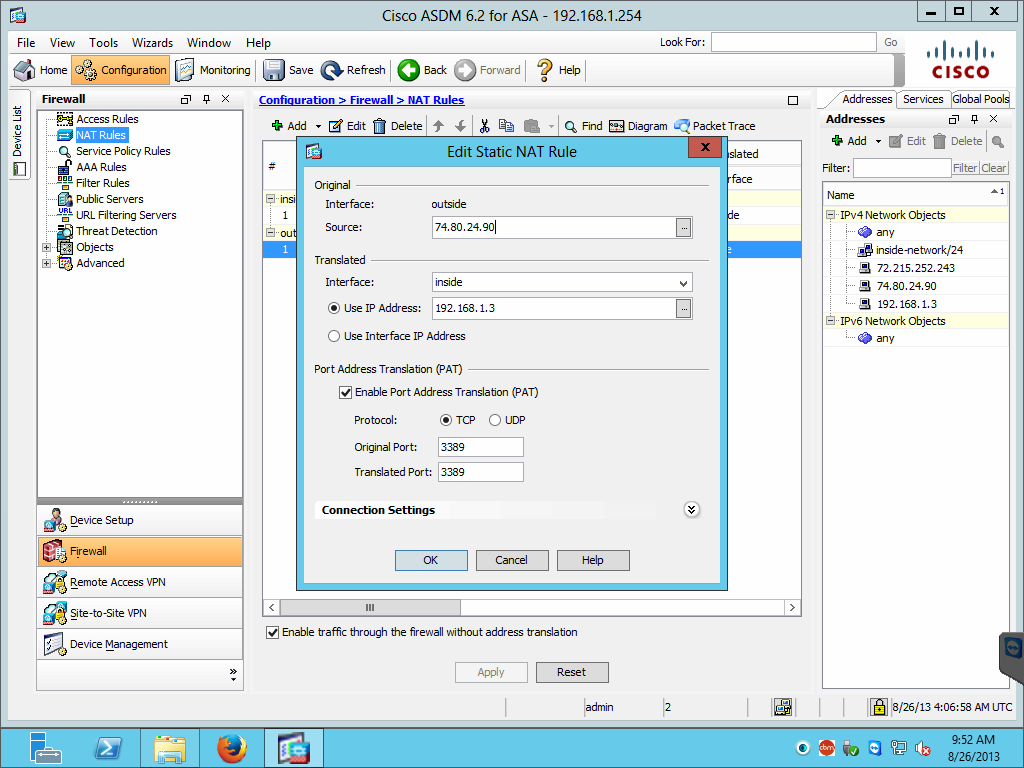
Task: Switch to the Global Pools tab
Action: [x=980, y=99]
